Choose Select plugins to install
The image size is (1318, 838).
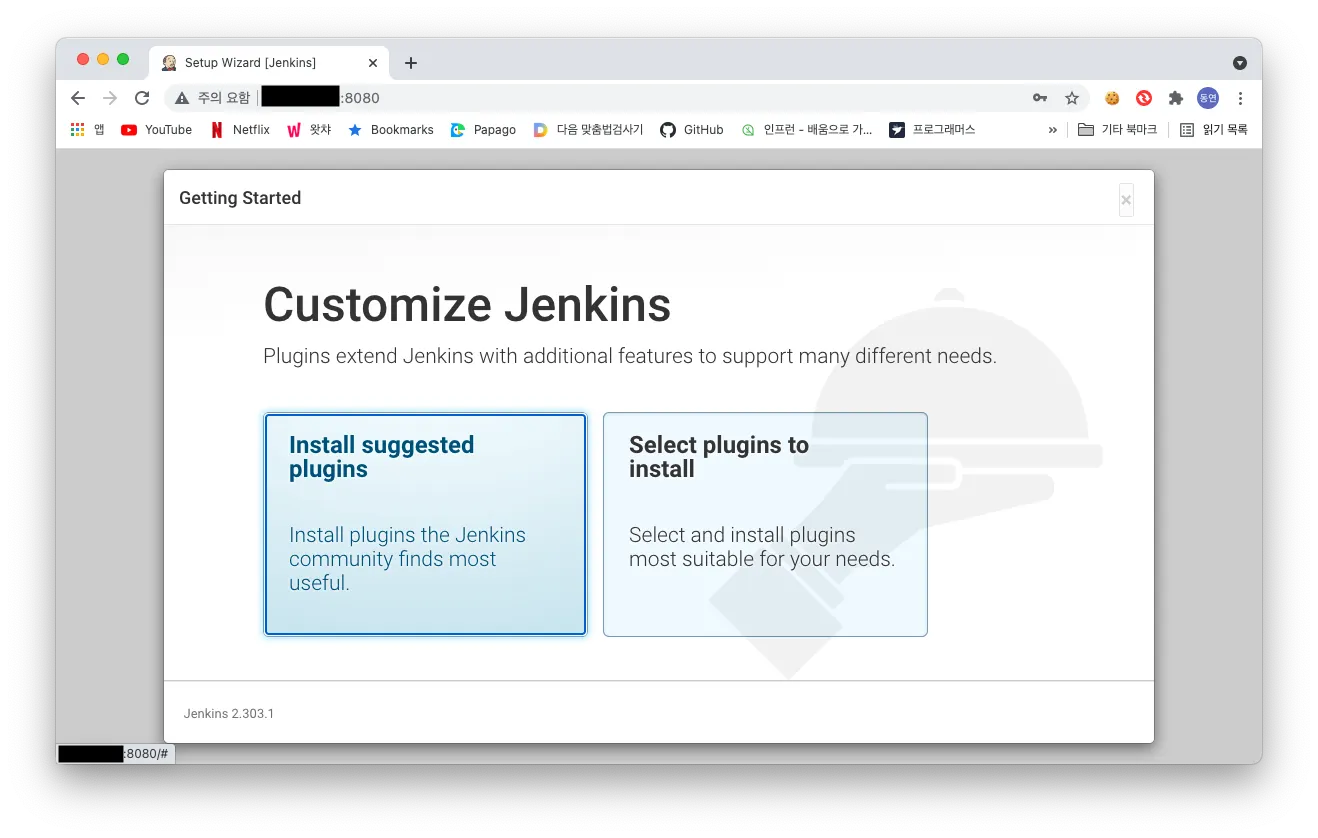[x=765, y=524]
